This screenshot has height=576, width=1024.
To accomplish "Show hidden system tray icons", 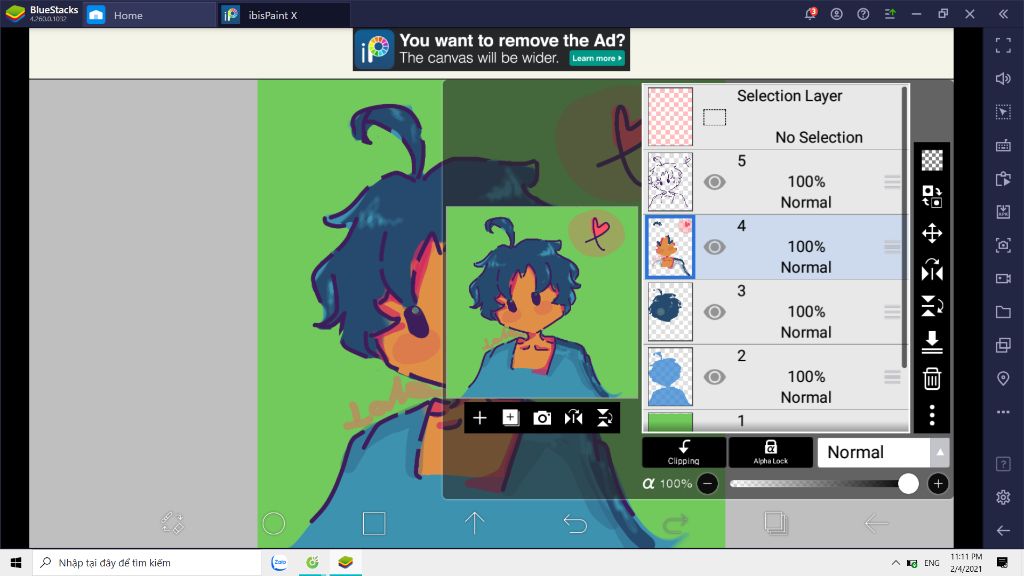I will coord(895,562).
